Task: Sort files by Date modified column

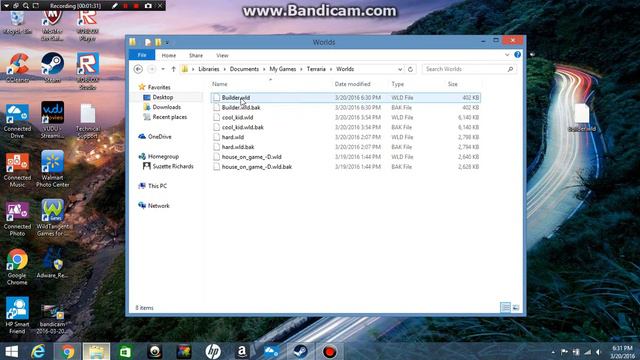Action: 352,84
